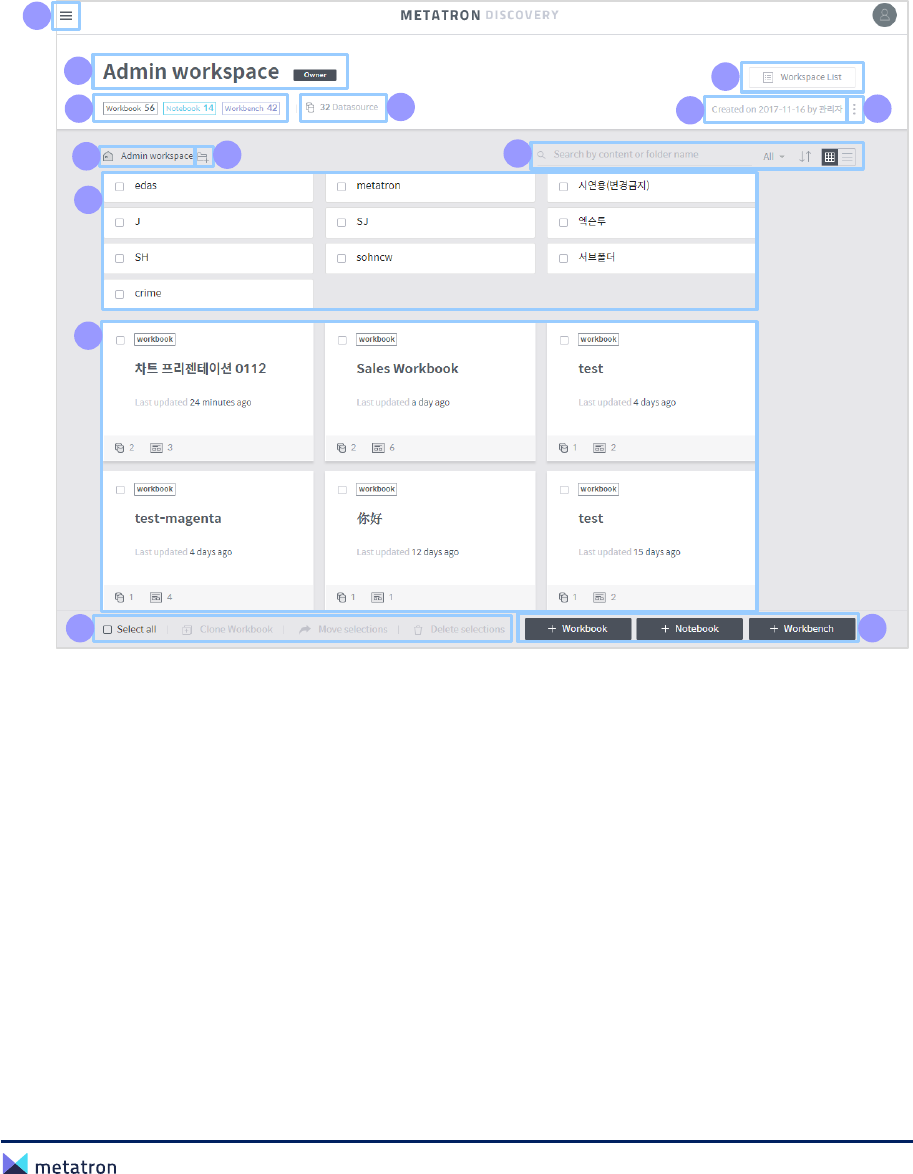Toggle the sort order arrows icon
The width and height of the screenshot is (913, 1174).
click(805, 156)
